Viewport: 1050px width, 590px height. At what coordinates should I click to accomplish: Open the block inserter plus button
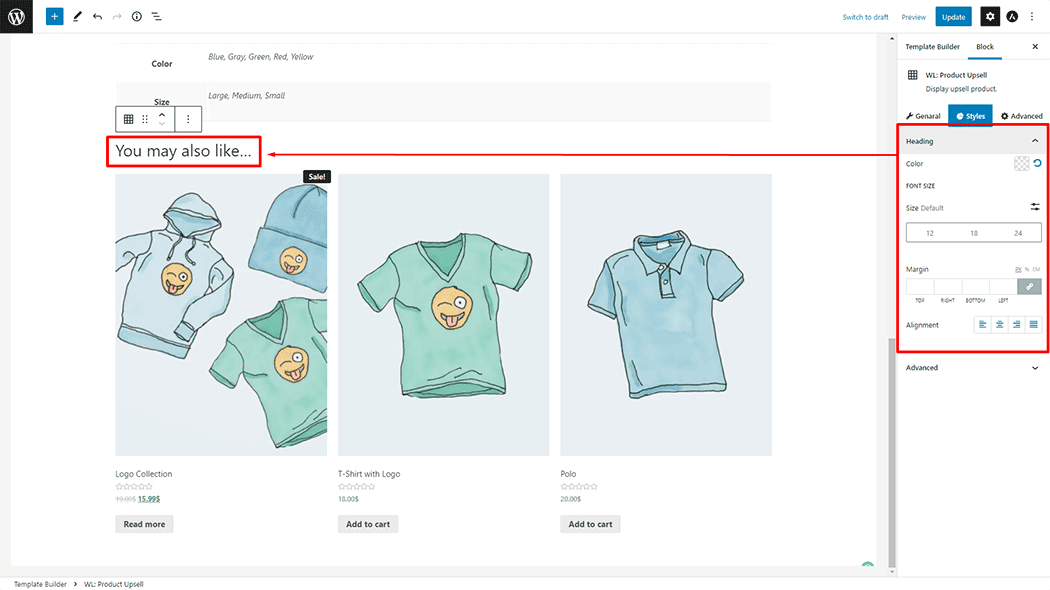[x=54, y=17]
